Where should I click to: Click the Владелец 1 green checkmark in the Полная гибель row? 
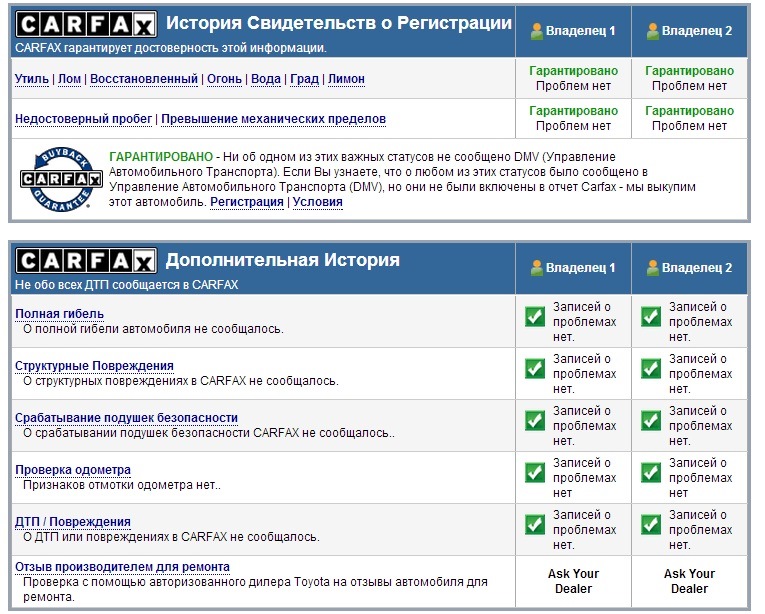[535, 316]
